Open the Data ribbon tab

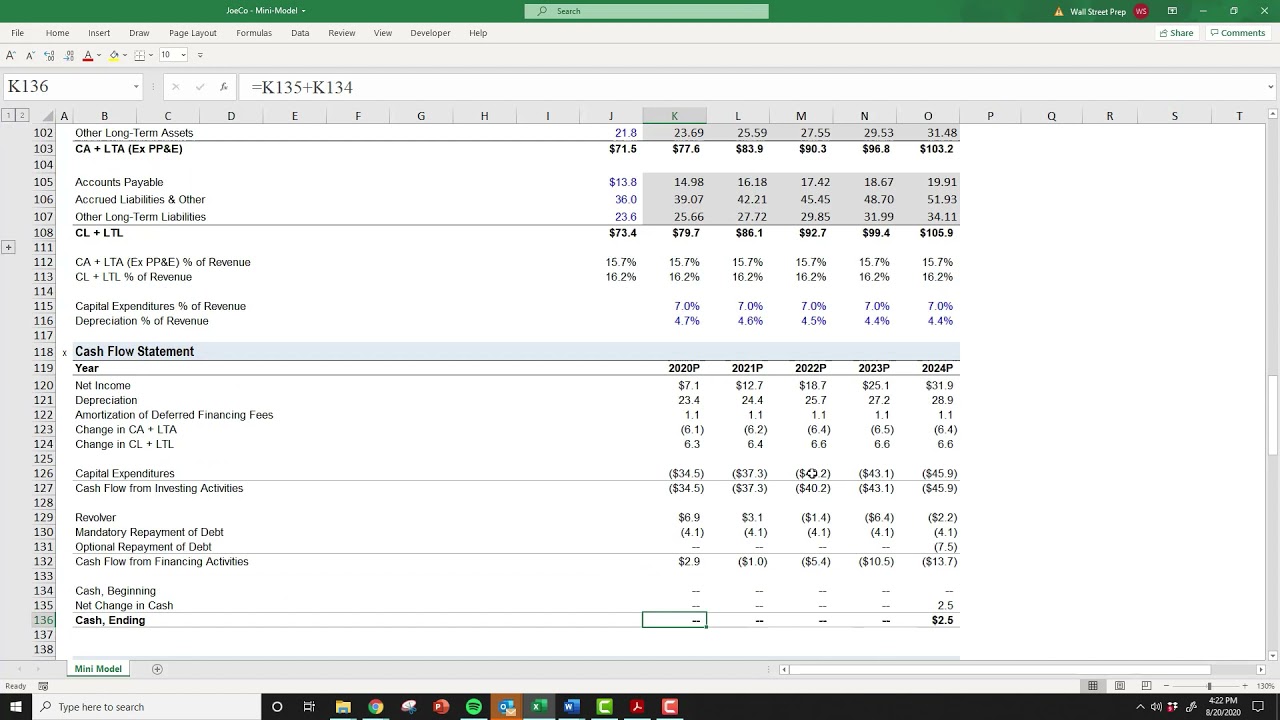tap(300, 33)
